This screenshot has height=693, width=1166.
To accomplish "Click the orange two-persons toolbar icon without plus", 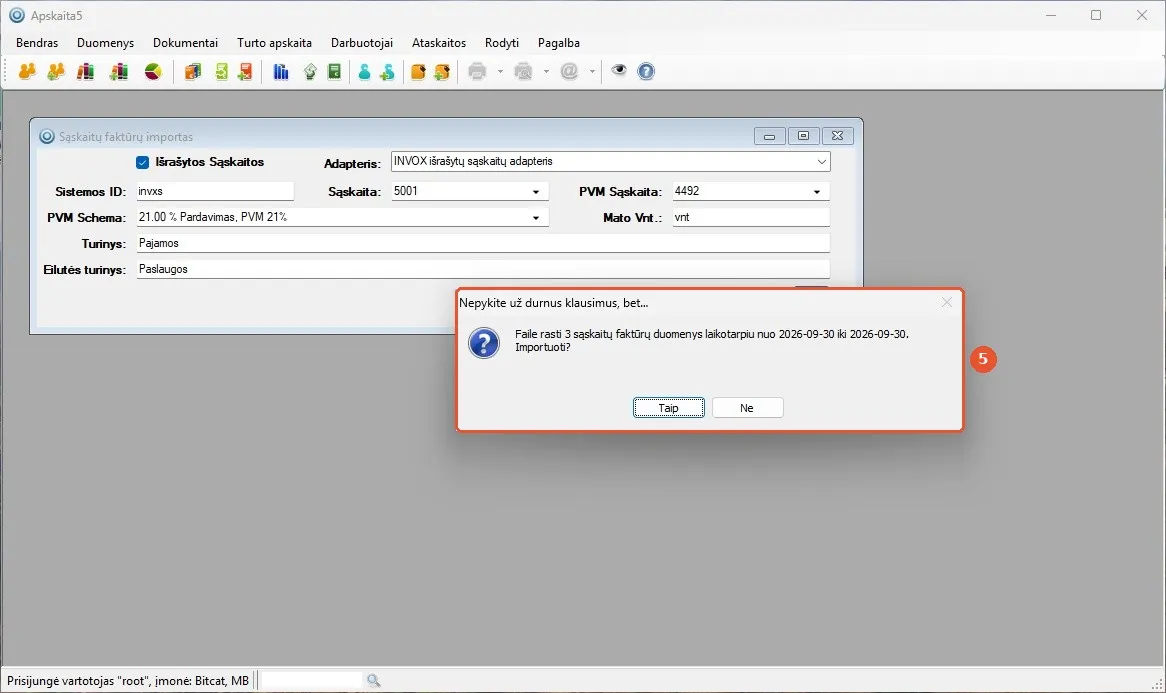I will point(28,71).
